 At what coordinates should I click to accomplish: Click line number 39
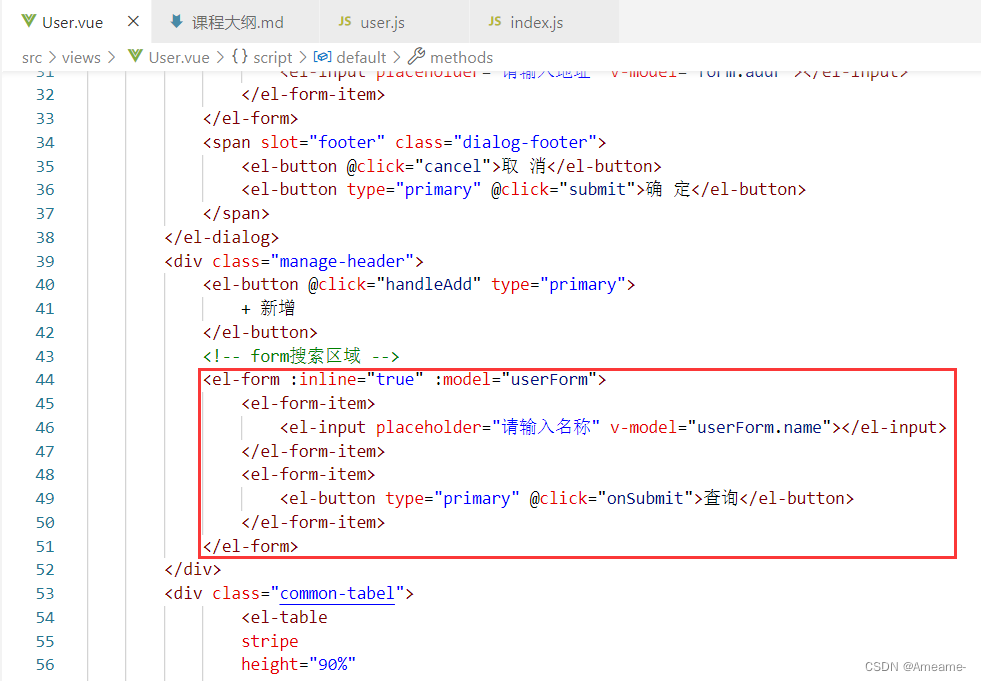click(x=45, y=261)
